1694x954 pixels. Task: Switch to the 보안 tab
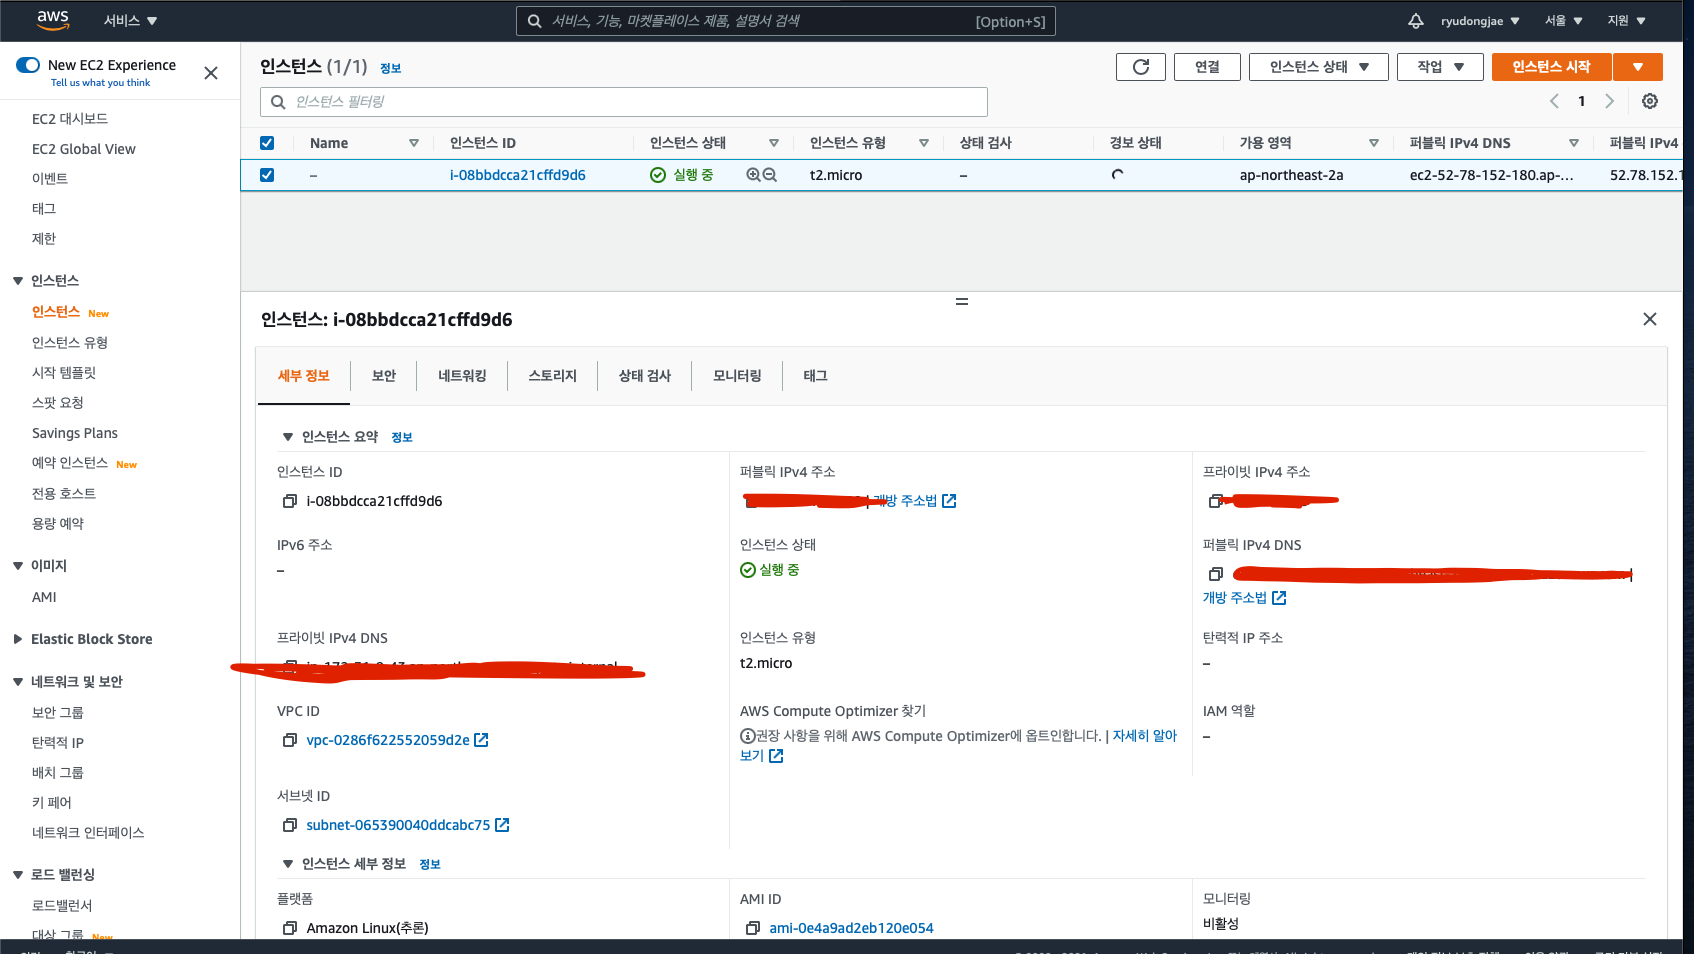point(384,376)
